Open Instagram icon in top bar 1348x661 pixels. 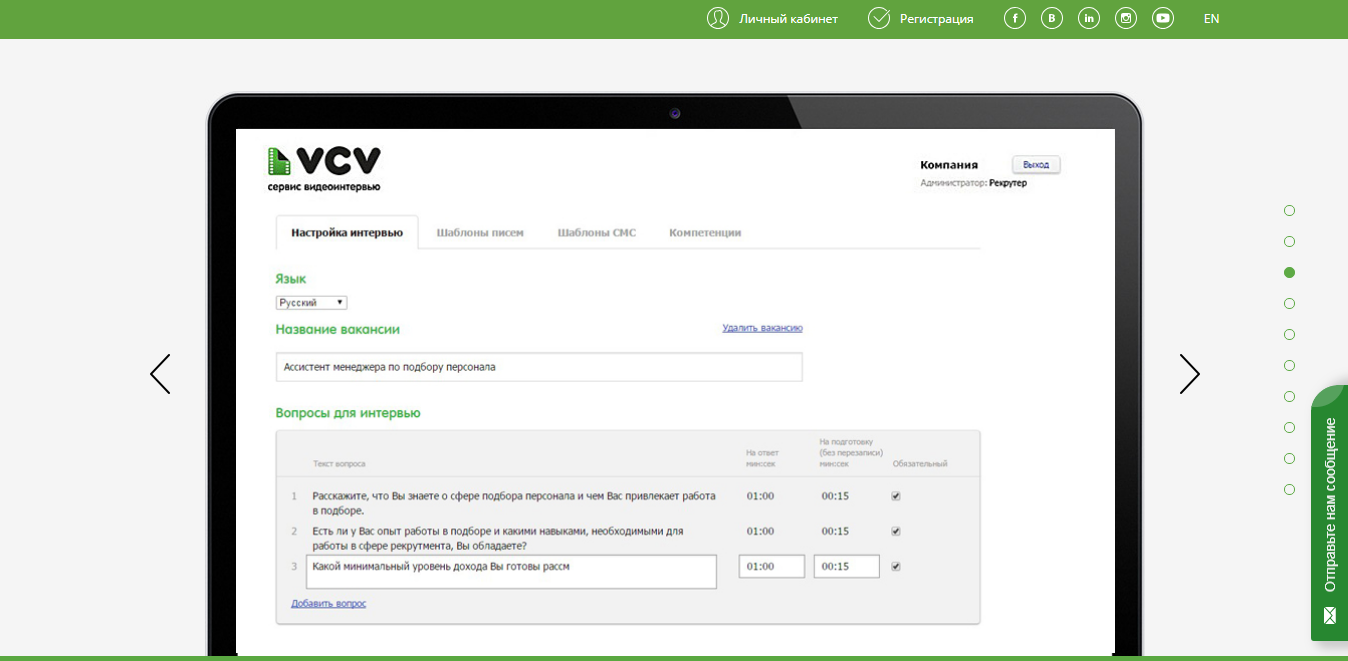pos(1126,18)
